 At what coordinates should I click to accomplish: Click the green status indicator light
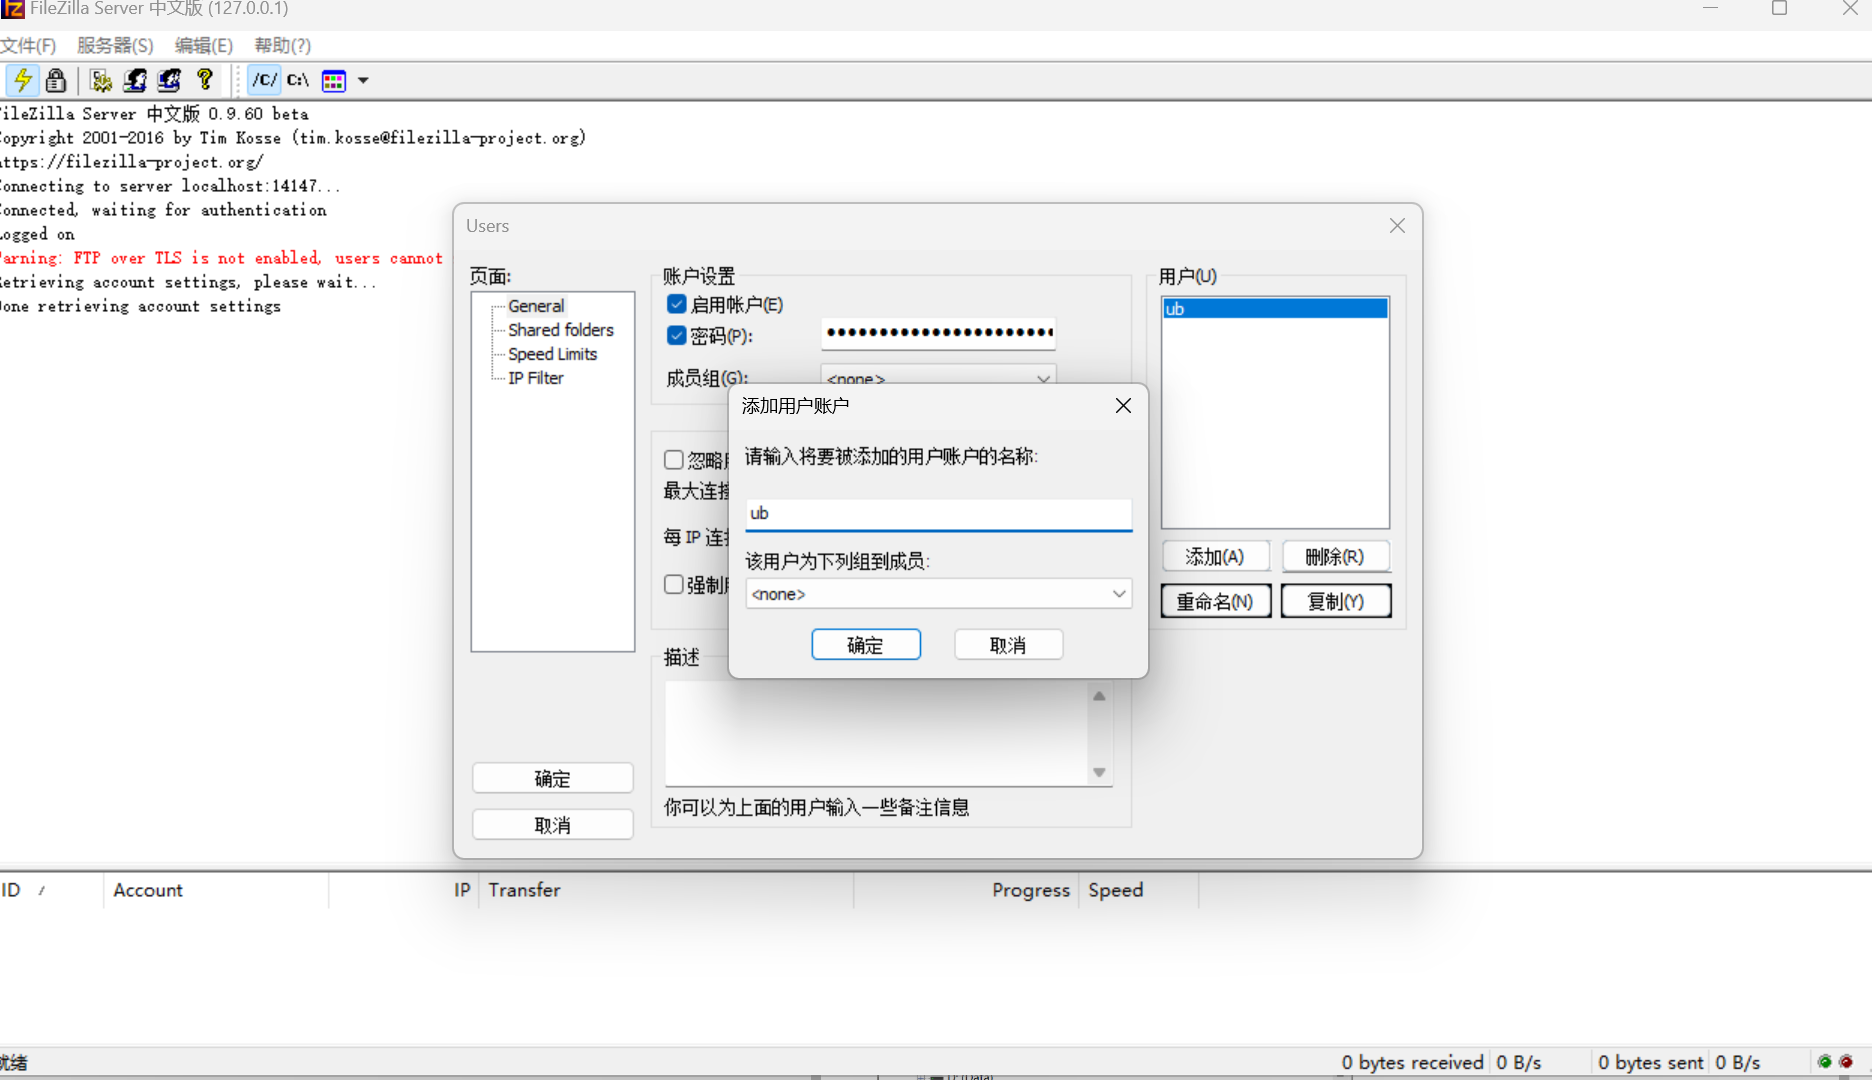[1825, 1062]
